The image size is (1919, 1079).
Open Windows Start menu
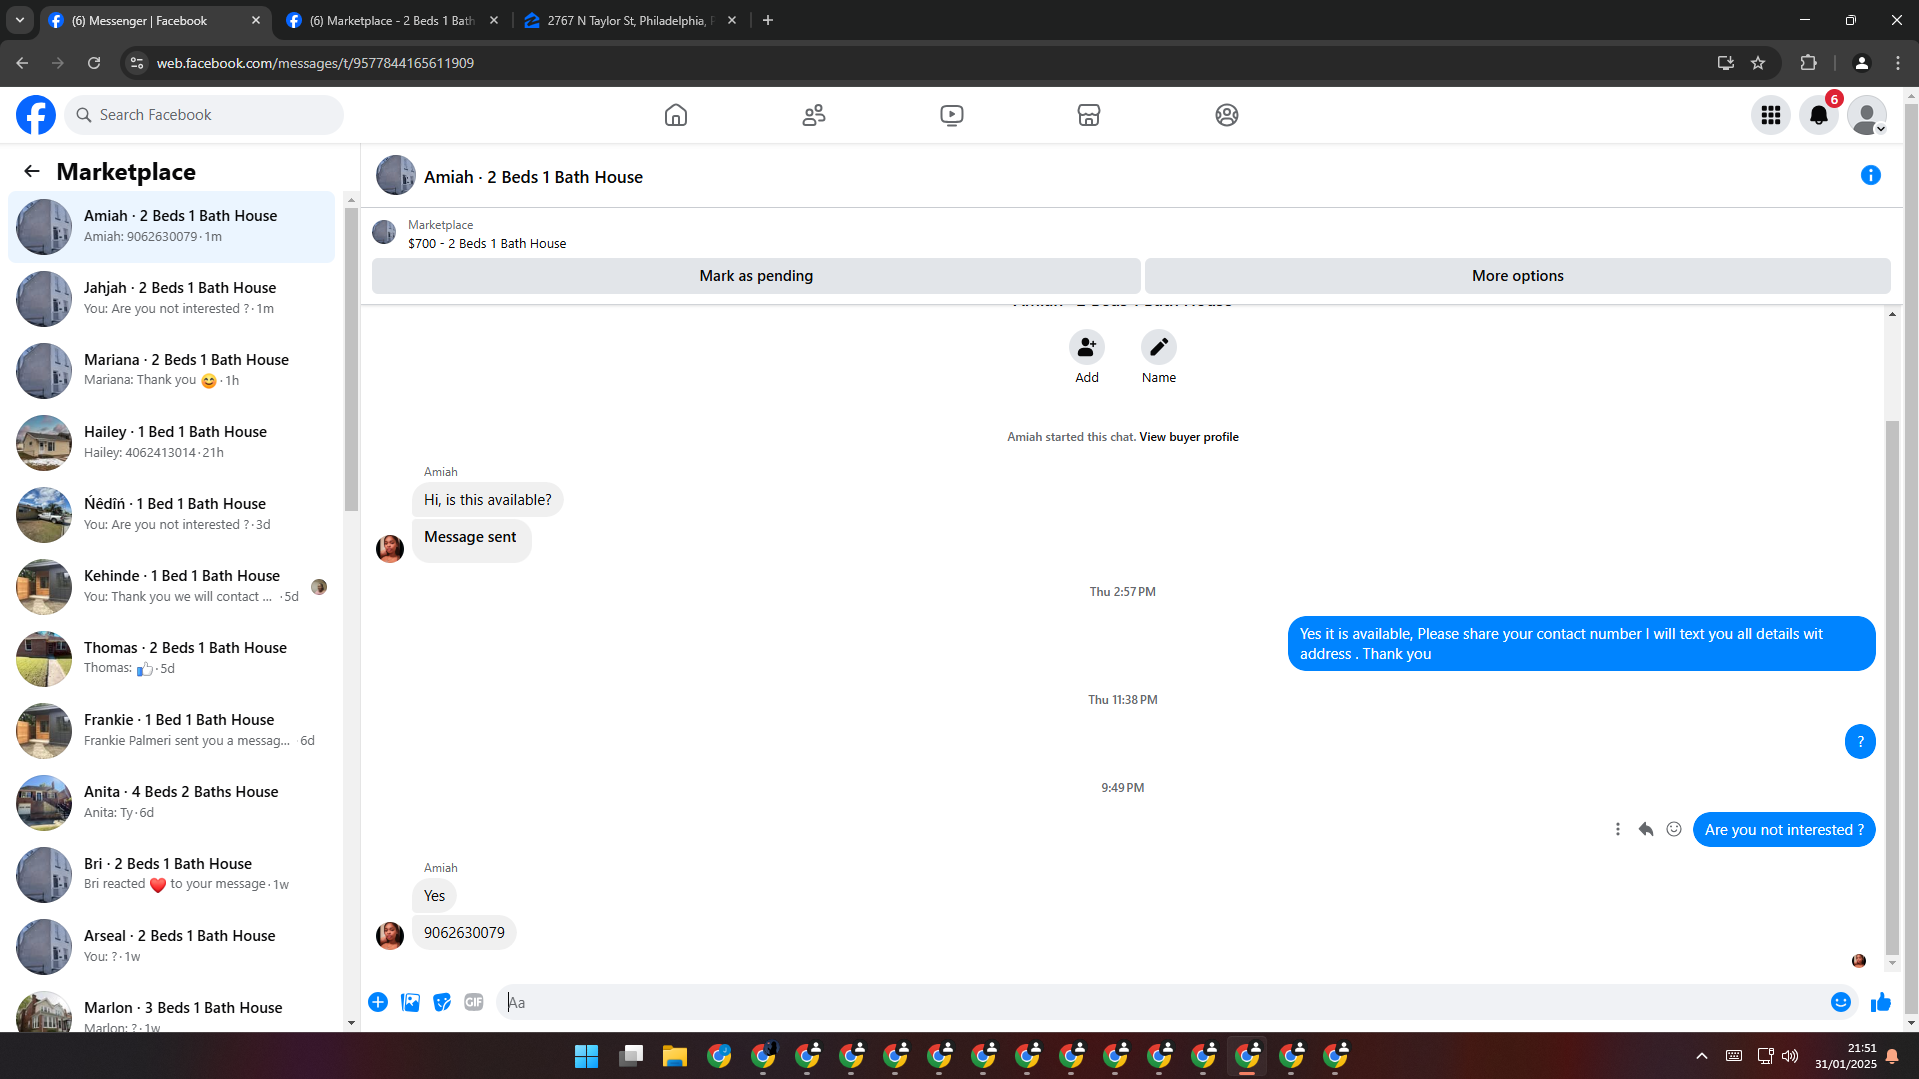(586, 1056)
